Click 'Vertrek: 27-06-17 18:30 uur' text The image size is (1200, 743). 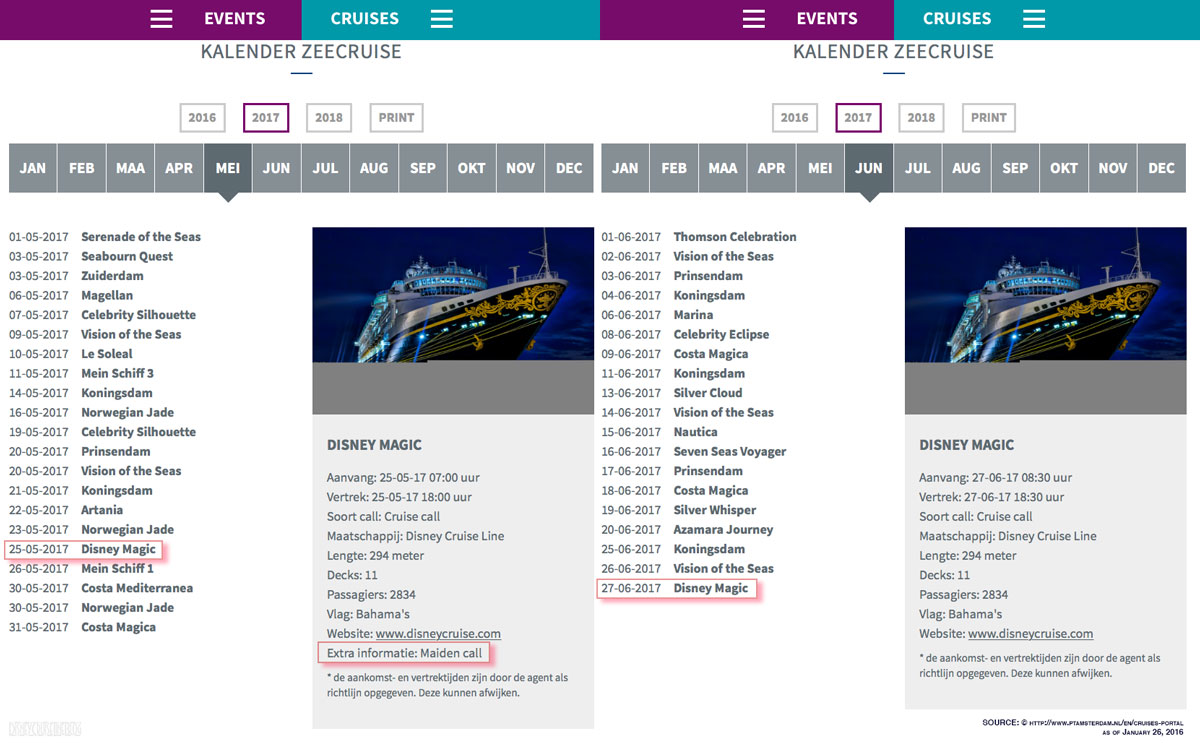tap(992, 497)
